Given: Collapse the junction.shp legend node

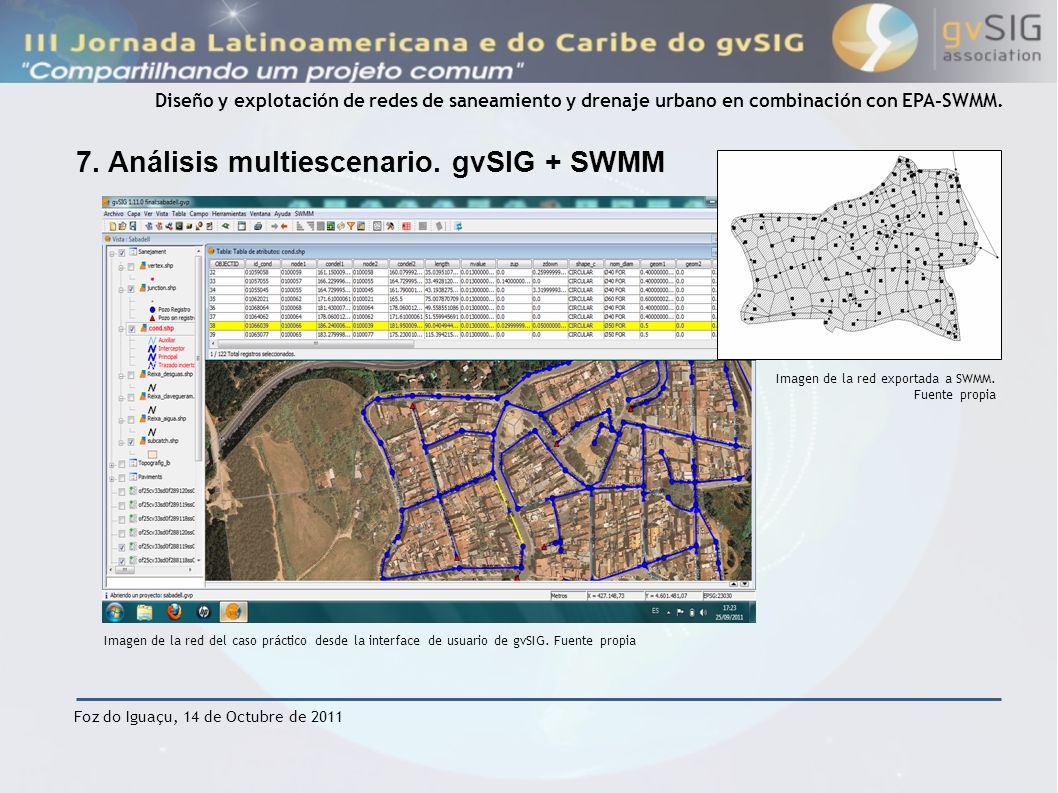Looking at the screenshot, I should 121,290.
